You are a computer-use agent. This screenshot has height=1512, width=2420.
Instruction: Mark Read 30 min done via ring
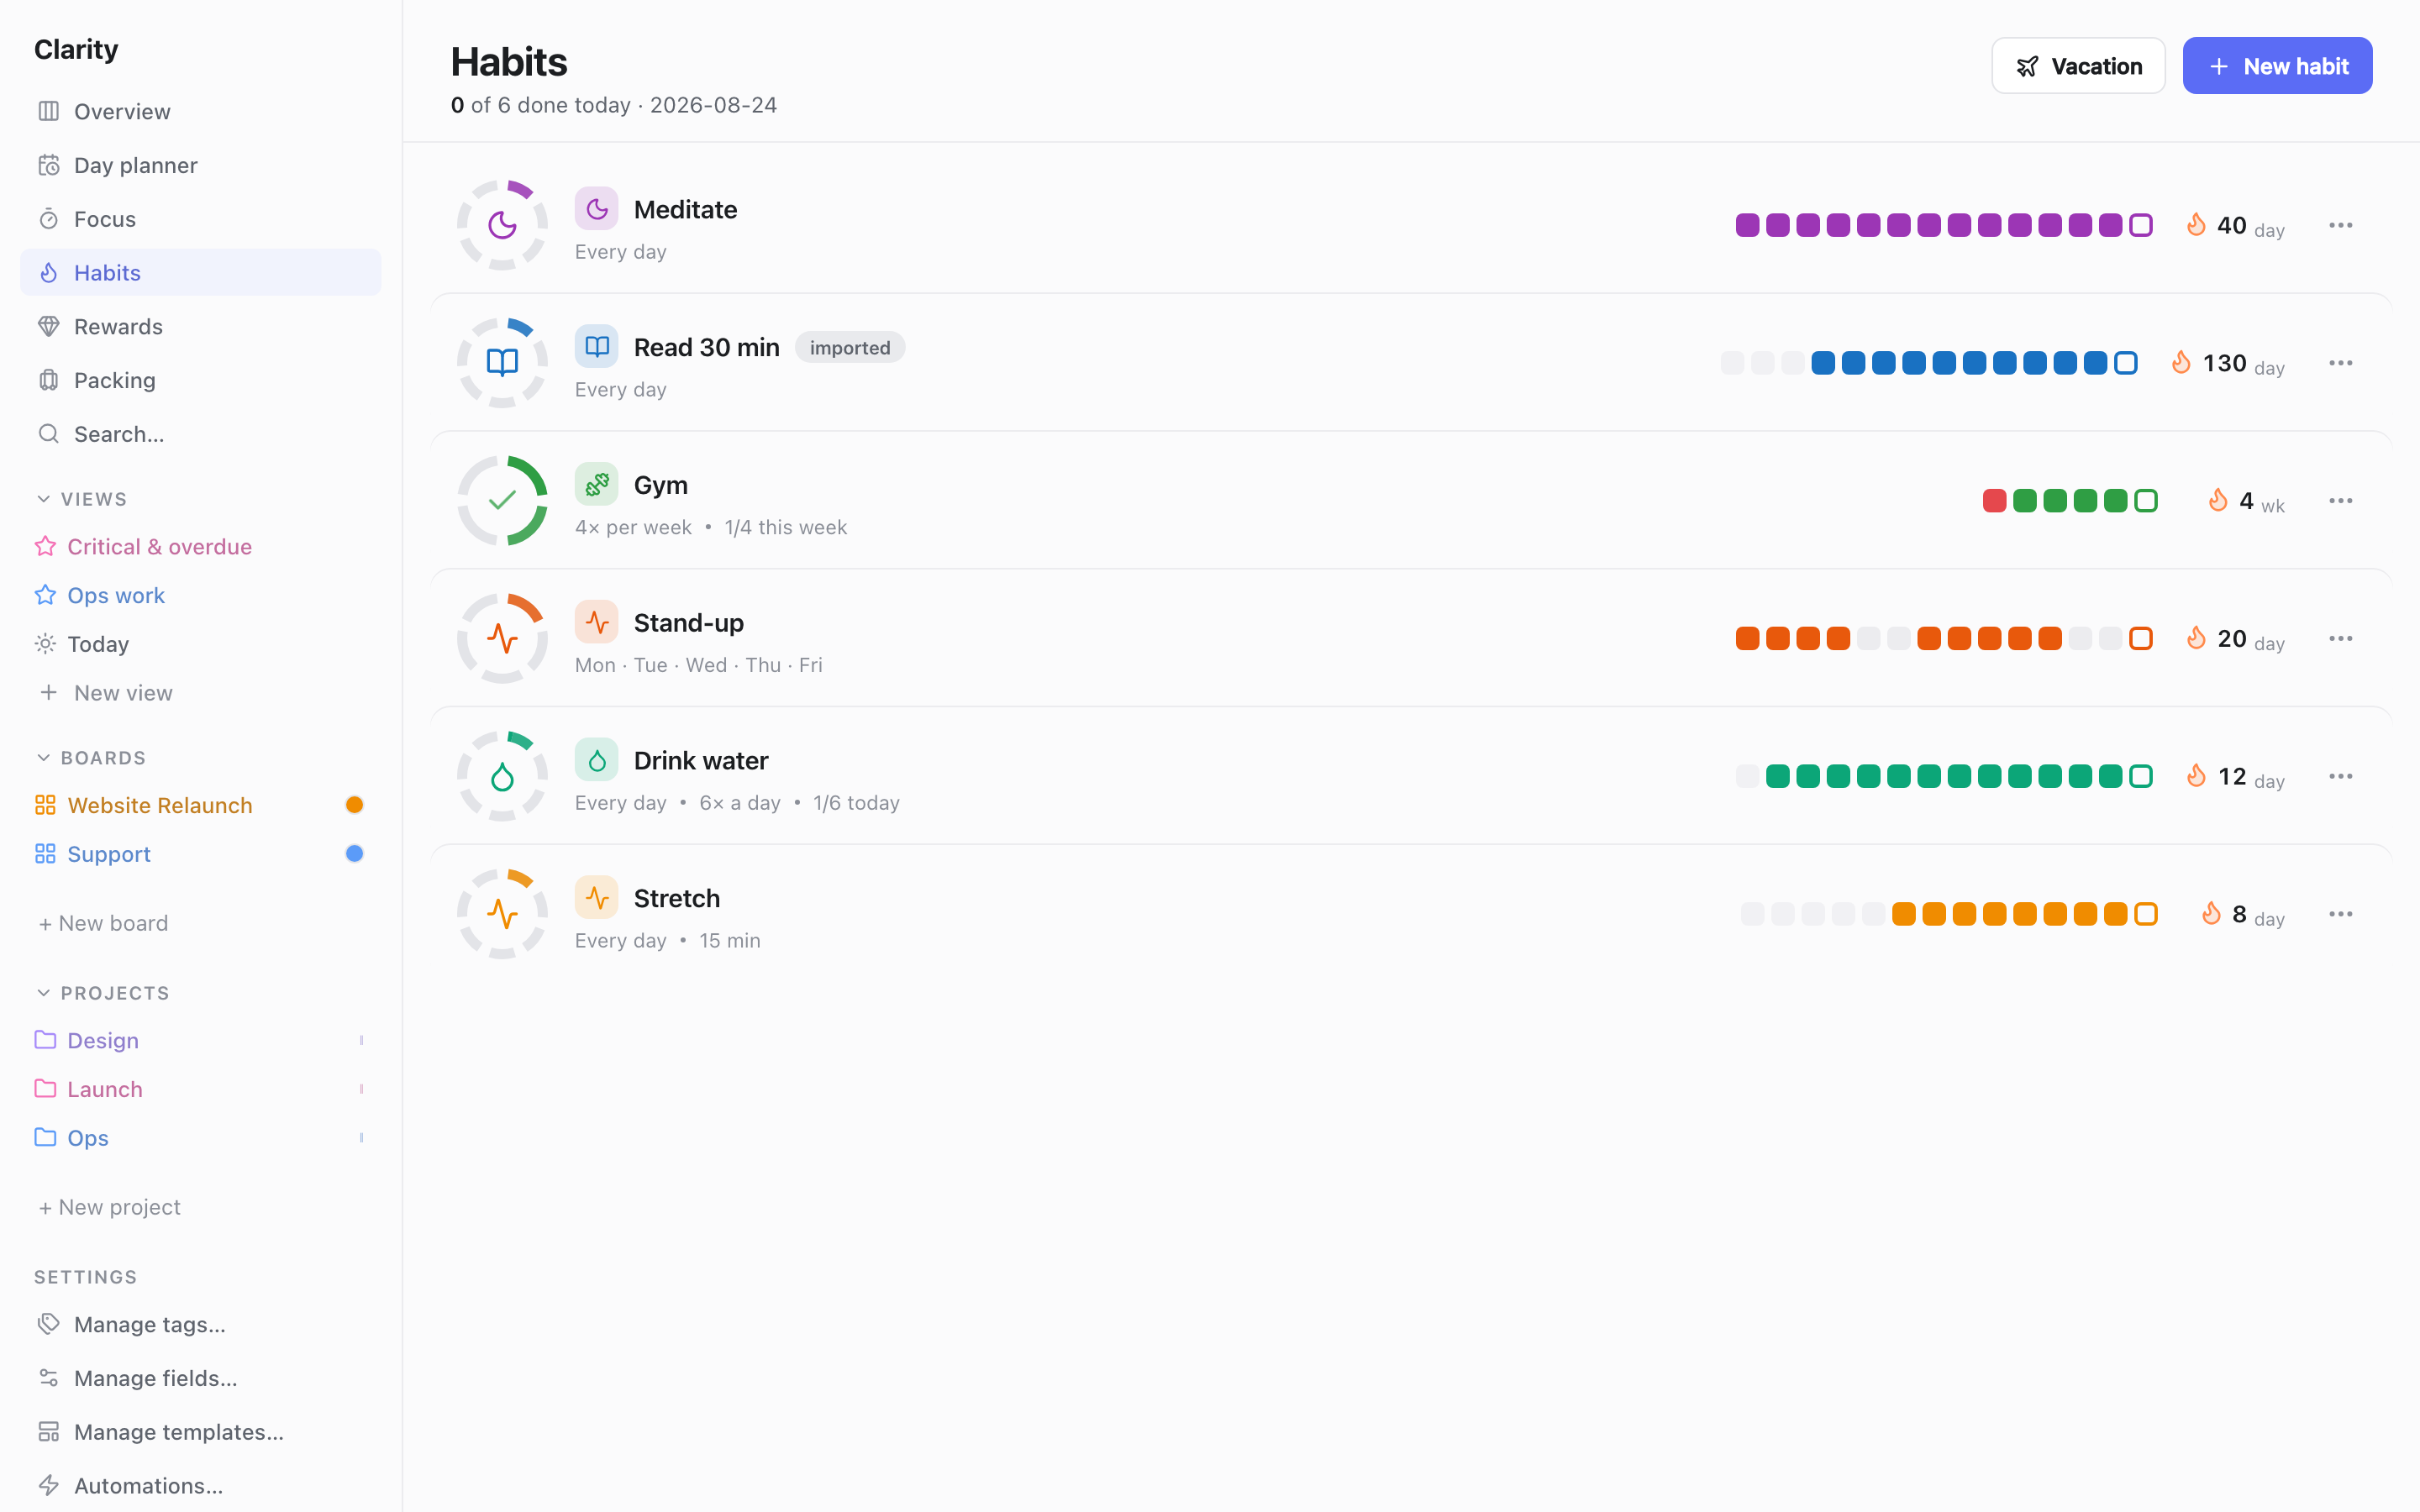502,363
